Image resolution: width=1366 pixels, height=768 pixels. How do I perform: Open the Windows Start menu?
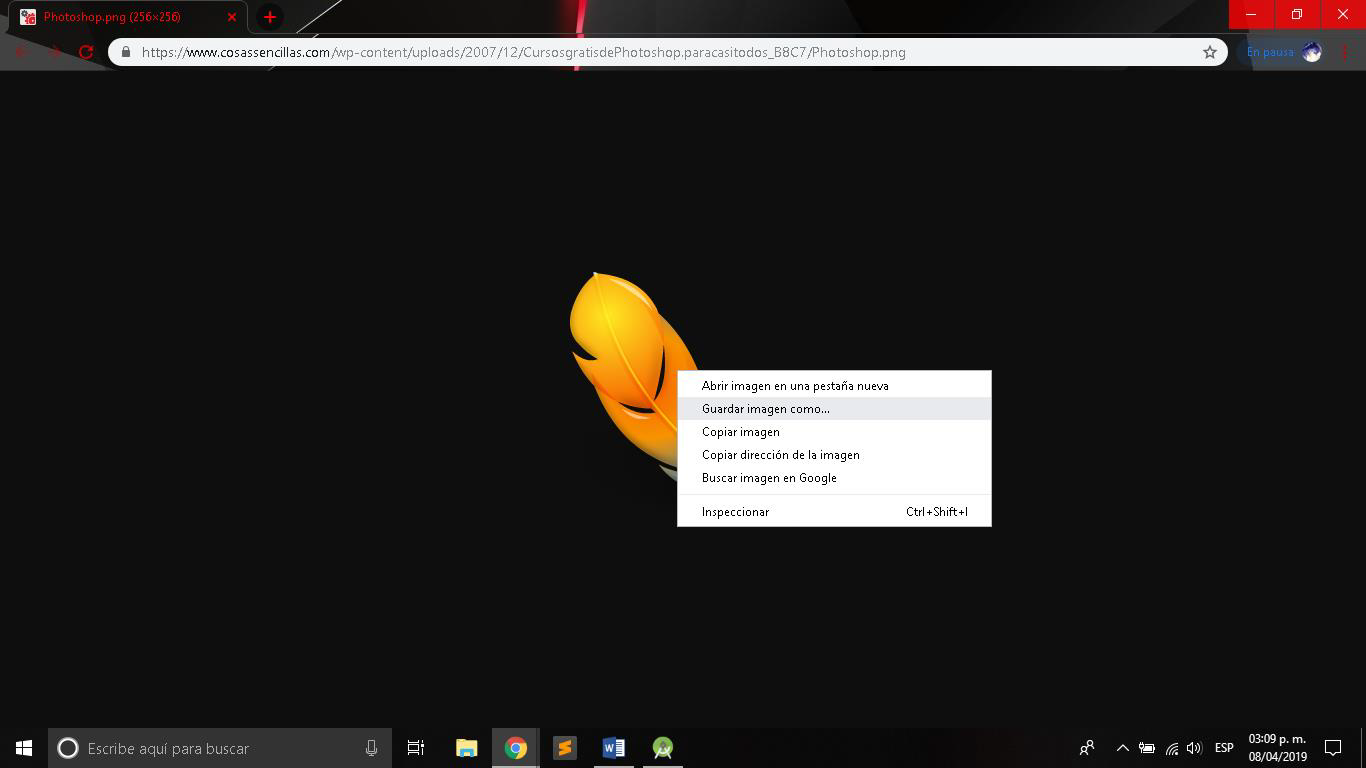tap(24, 748)
